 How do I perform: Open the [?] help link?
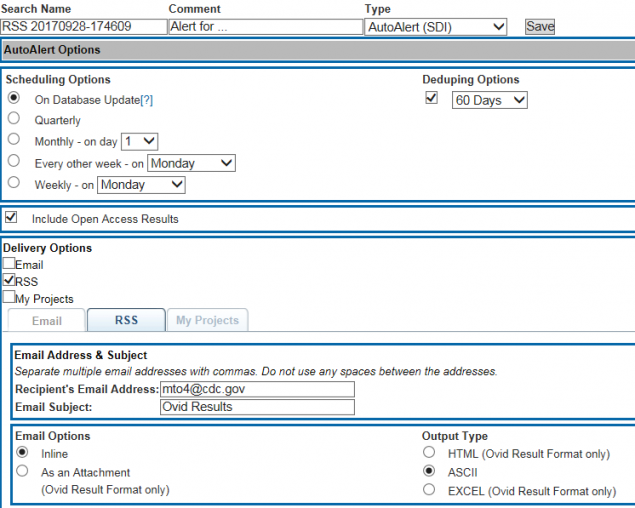(148, 100)
